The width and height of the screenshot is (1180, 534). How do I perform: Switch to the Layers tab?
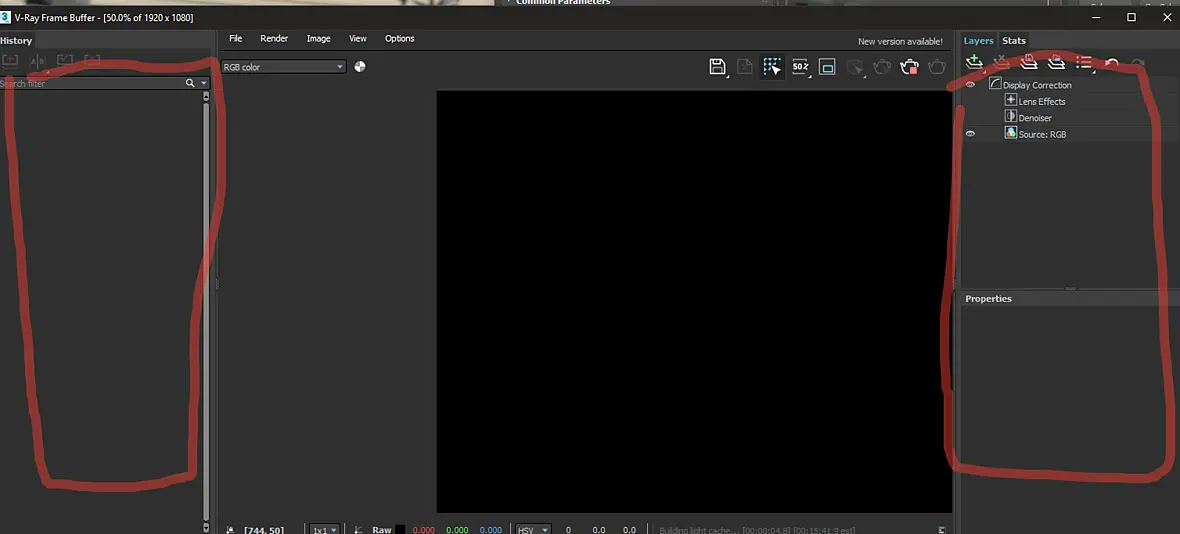[x=979, y=41]
